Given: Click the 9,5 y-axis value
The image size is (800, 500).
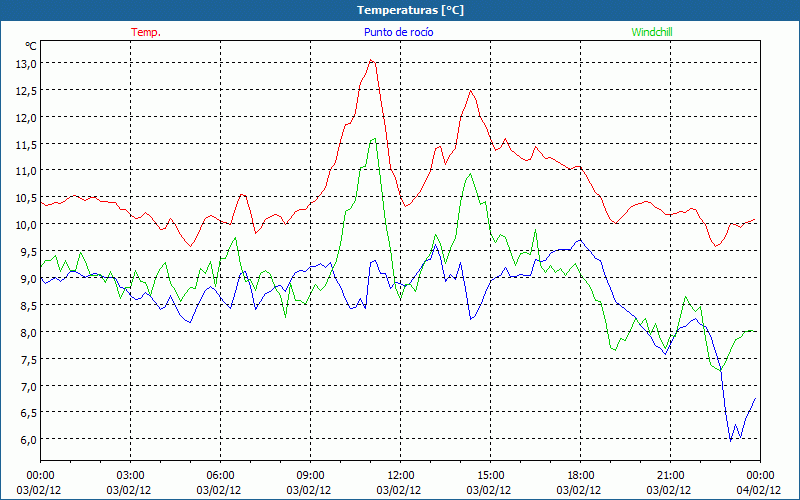Looking at the screenshot, I should [28, 252].
